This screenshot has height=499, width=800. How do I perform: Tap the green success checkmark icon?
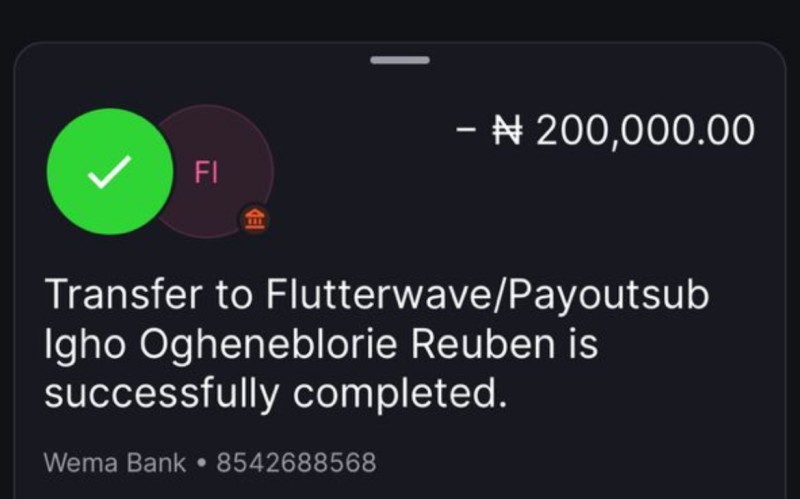click(x=110, y=171)
